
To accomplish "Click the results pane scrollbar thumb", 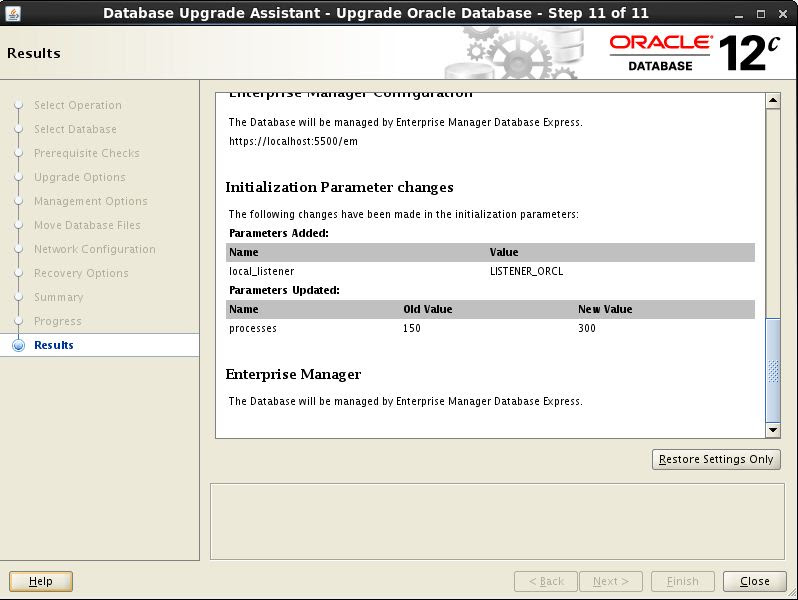I will pyautogui.click(x=773, y=370).
